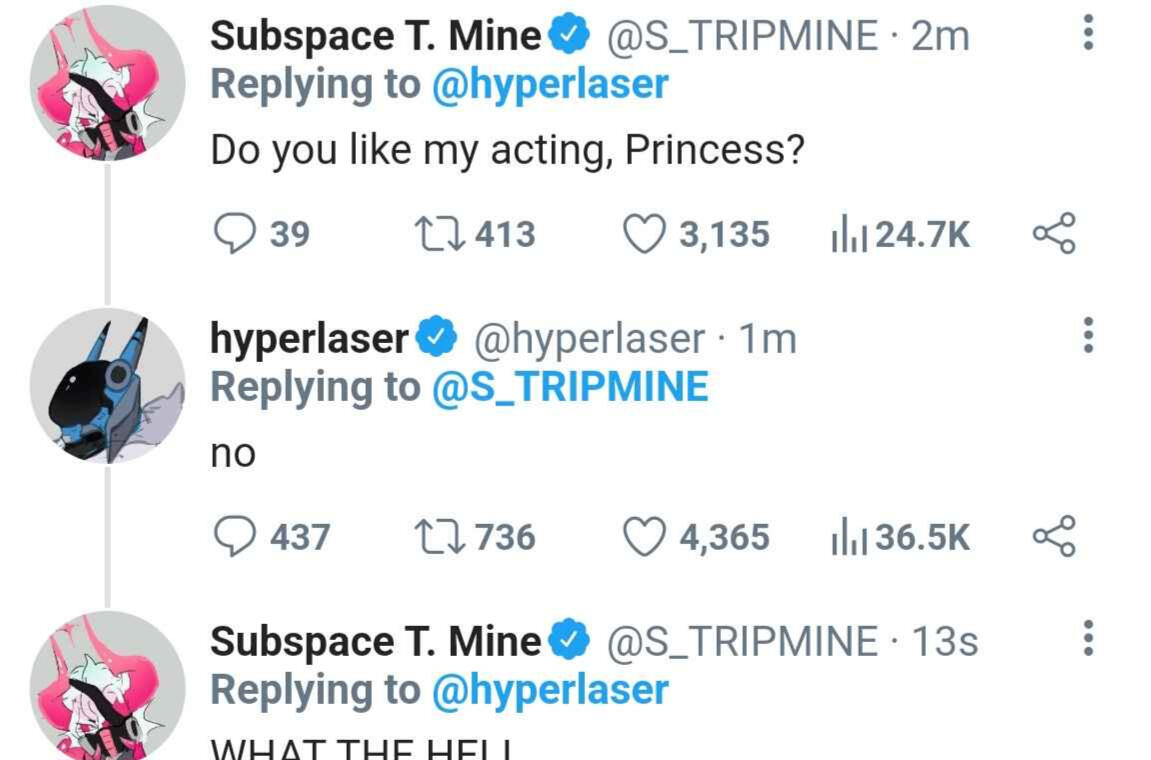
Task: Like the tweet with 3,135 likes
Action: 645,234
